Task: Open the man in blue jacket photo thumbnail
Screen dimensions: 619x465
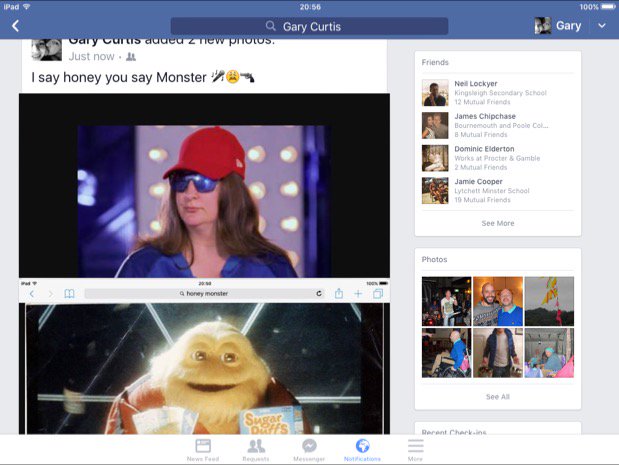Action: [x=498, y=353]
